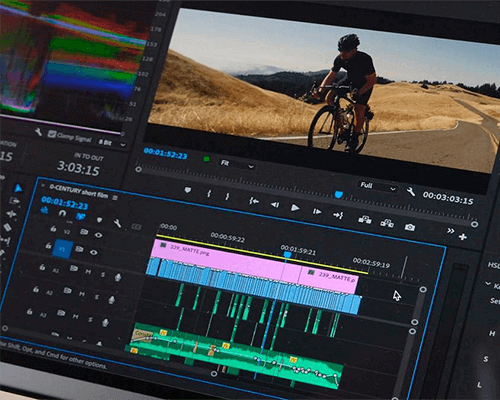The height and width of the screenshot is (400, 500).
Task: Click the Lift button
Action: [x=365, y=220]
